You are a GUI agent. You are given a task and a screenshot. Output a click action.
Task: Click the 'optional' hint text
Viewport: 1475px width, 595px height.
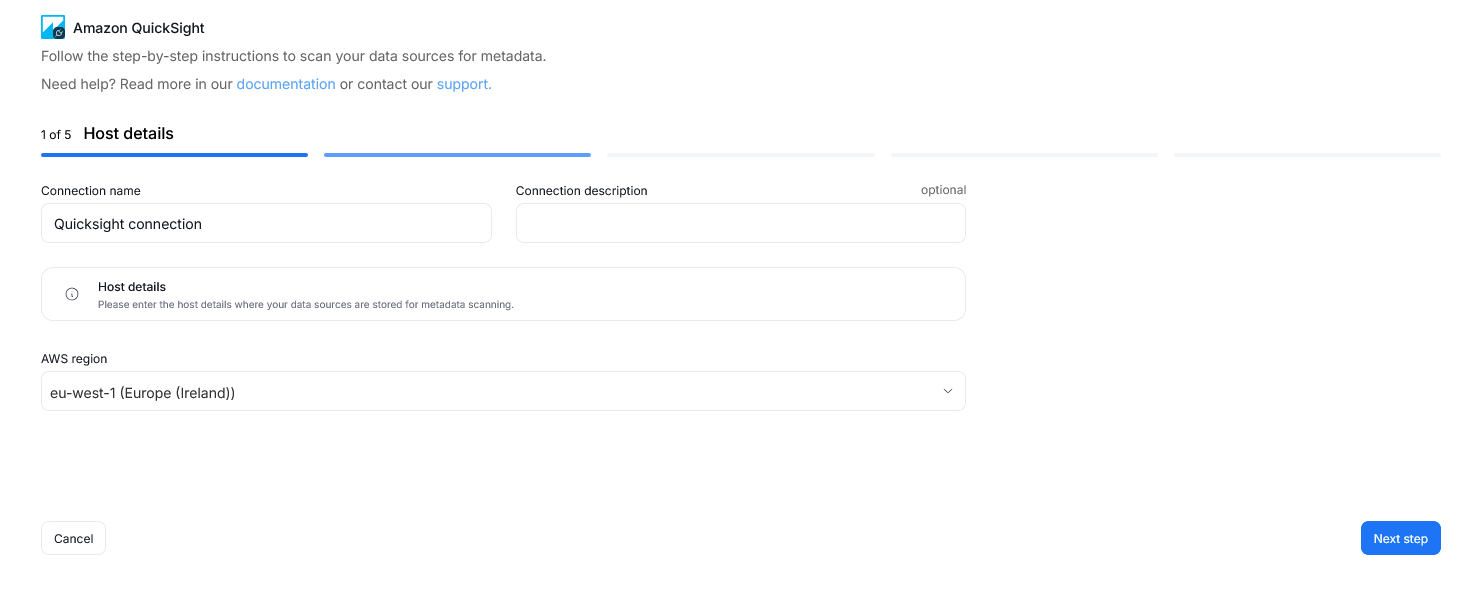pos(944,190)
